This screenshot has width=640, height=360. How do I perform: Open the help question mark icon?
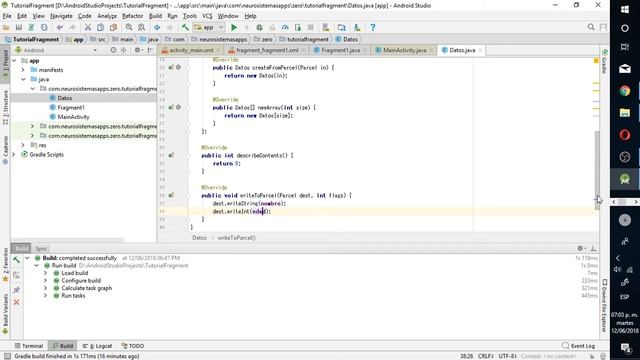(x=372, y=27)
